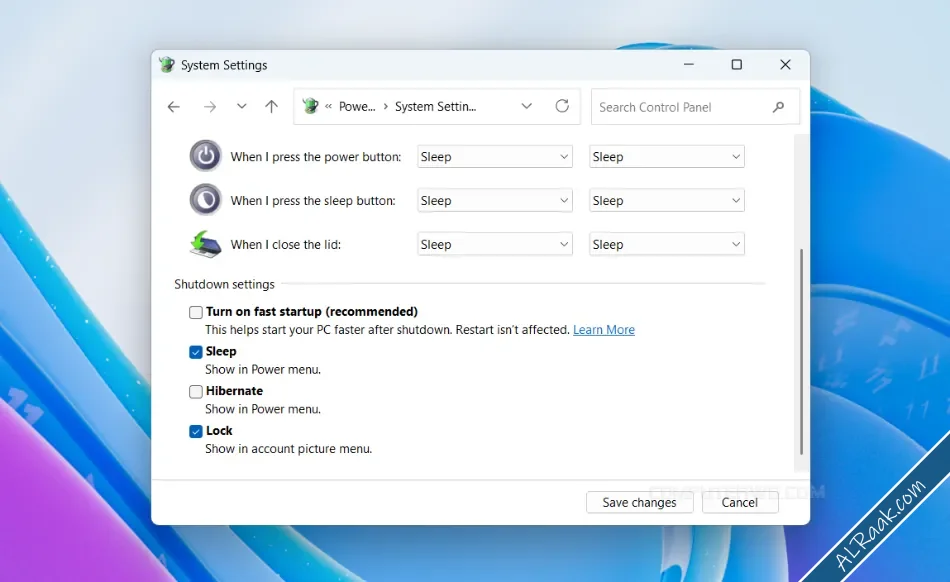Click the laptop lid icon
Image resolution: width=950 pixels, height=582 pixels.
205,244
